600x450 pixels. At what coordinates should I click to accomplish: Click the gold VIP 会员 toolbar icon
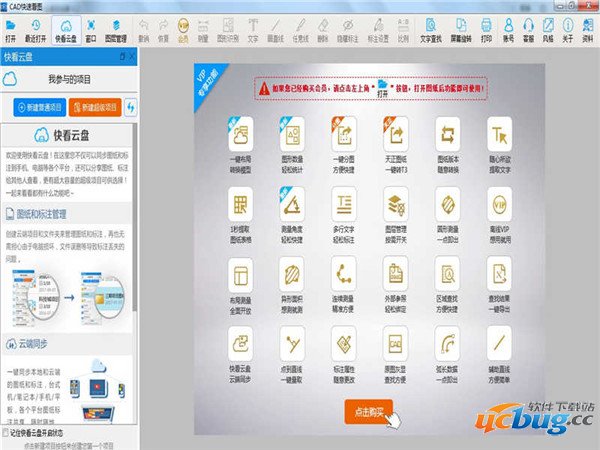183,31
